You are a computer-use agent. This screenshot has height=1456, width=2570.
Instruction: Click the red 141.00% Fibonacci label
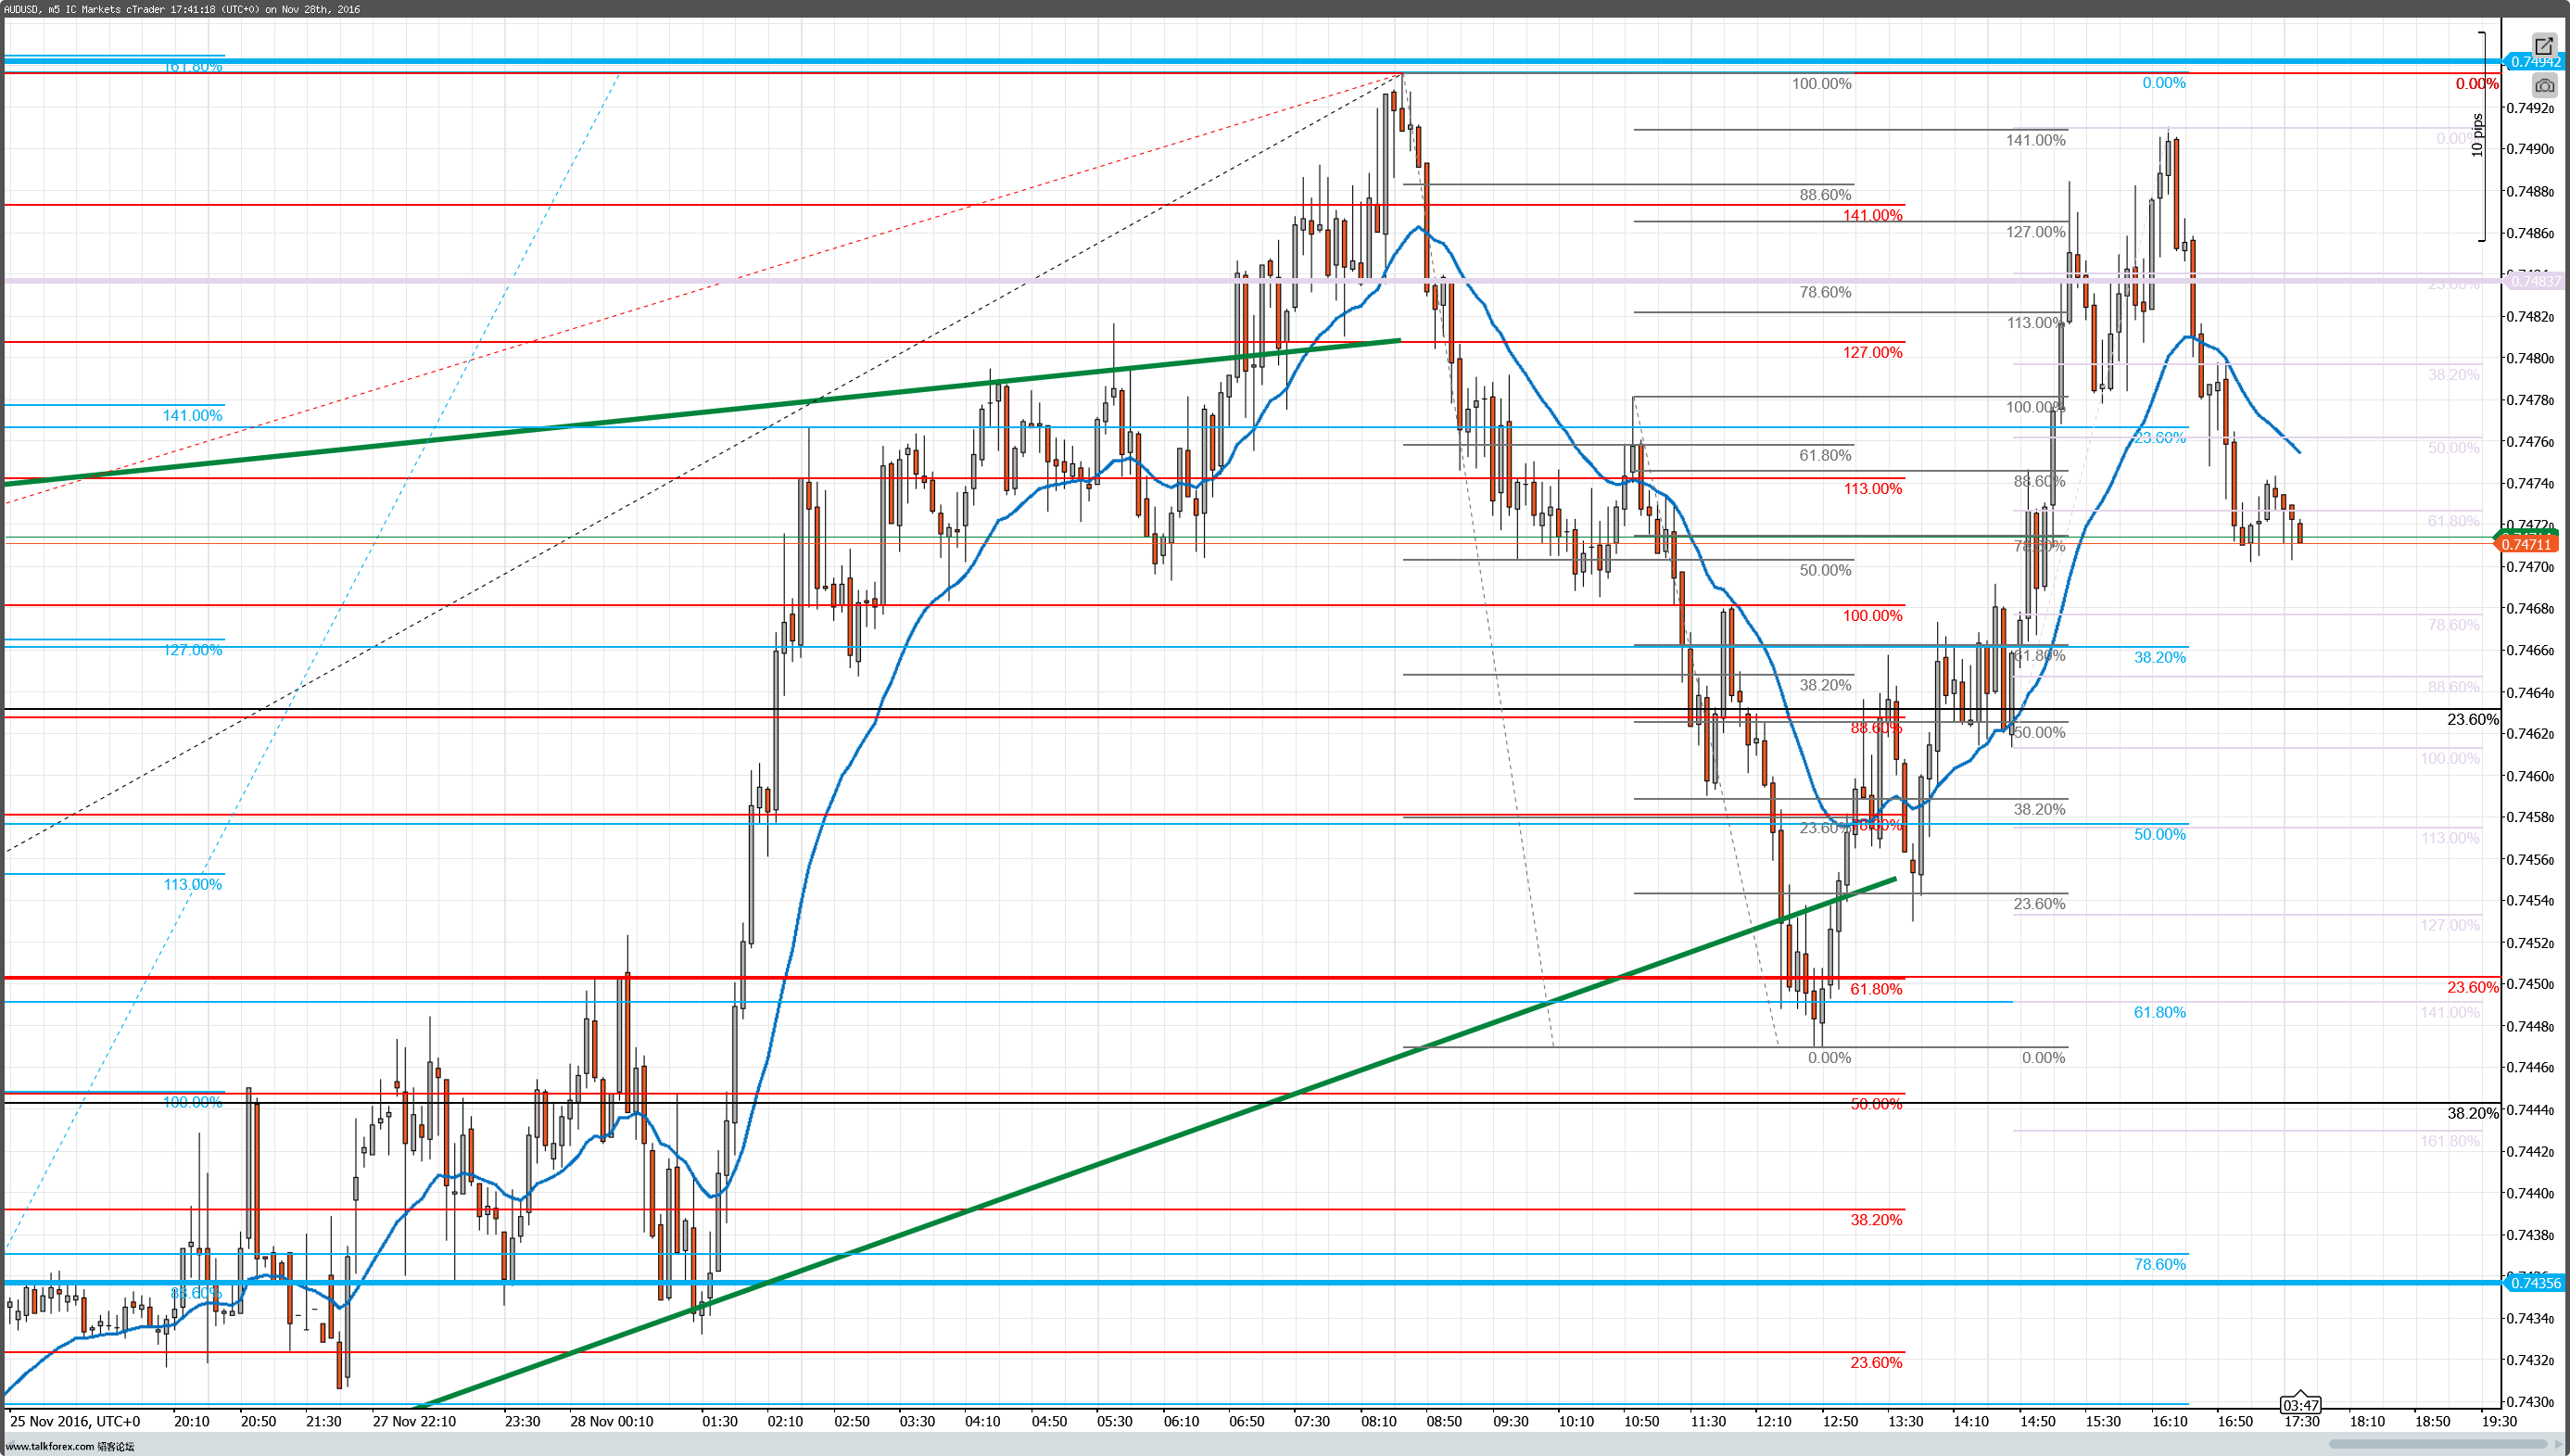[1873, 215]
